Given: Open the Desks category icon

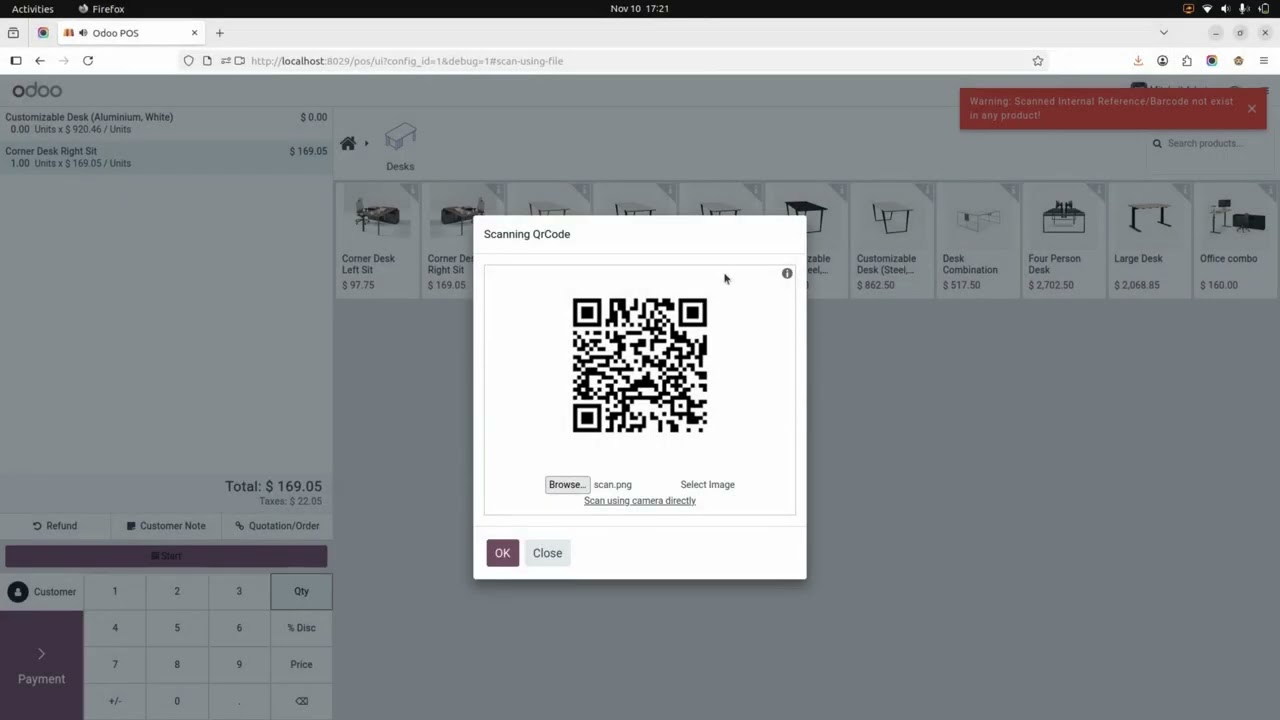Looking at the screenshot, I should pos(400,146).
